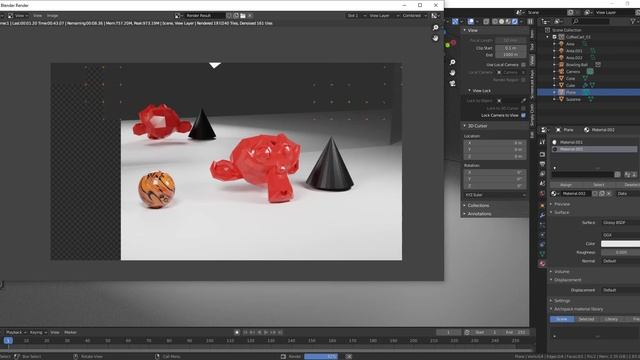
Task: Click the white Color swatch of Glossy BSDF
Action: [620, 244]
